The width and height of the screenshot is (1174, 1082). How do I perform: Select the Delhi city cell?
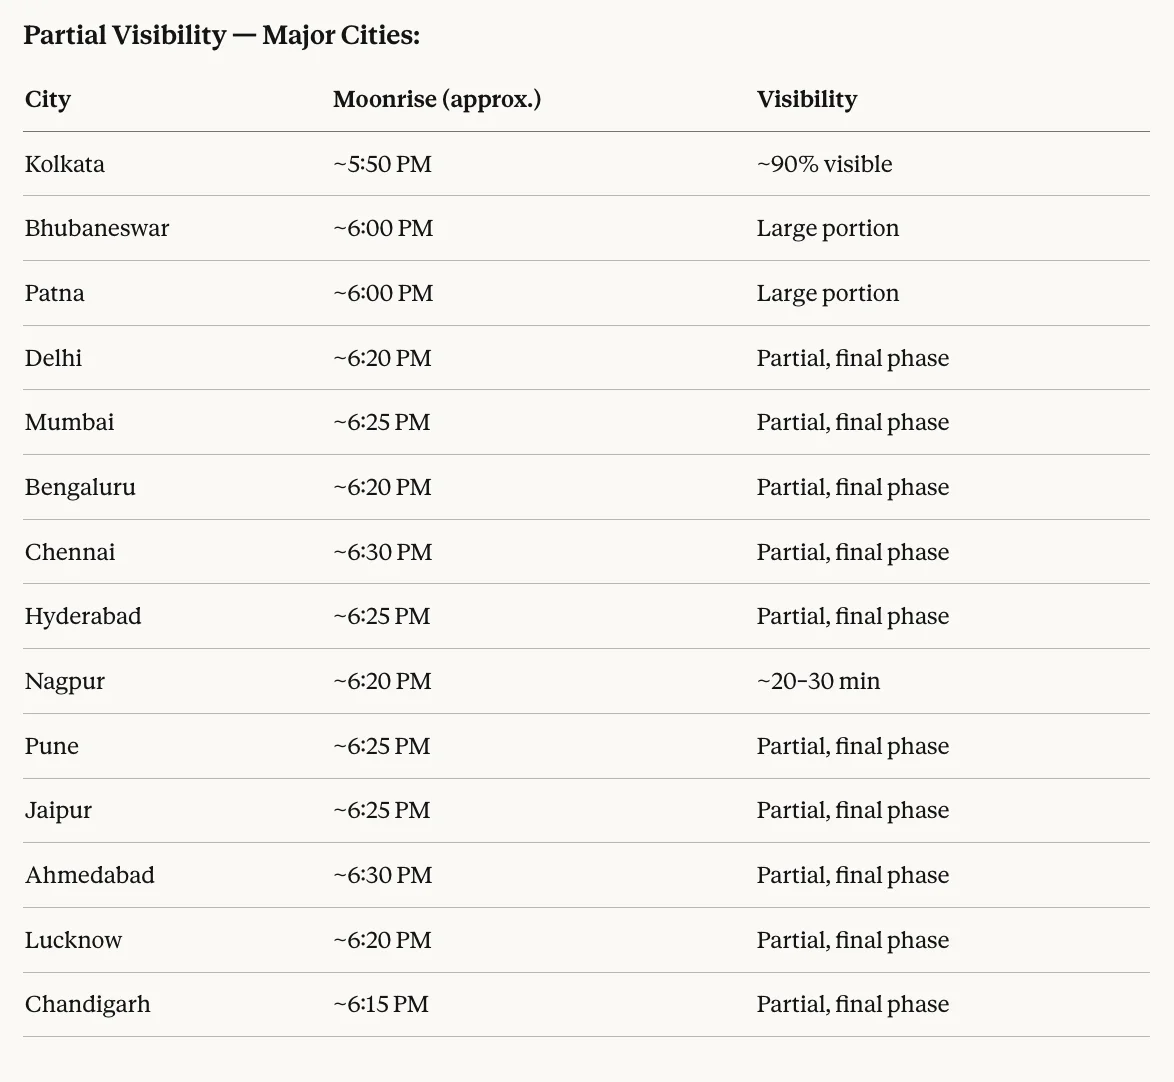pyautogui.click(x=53, y=358)
